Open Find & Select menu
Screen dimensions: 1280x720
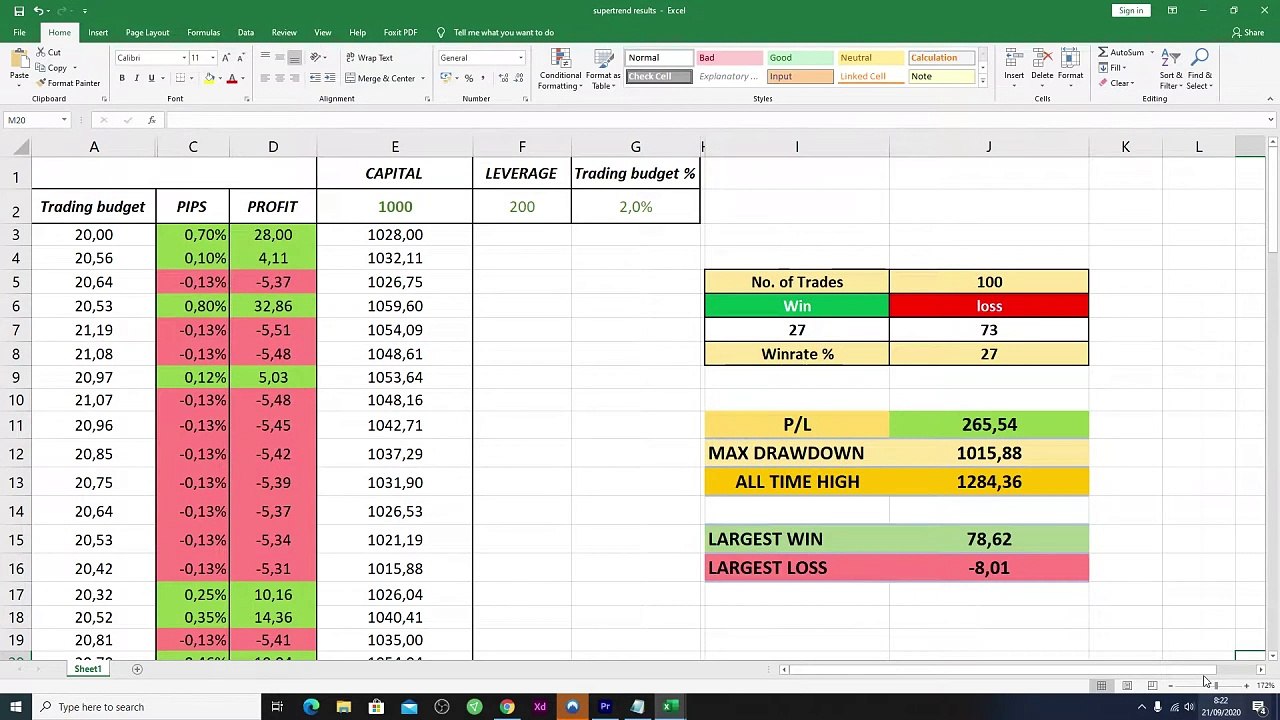1200,68
